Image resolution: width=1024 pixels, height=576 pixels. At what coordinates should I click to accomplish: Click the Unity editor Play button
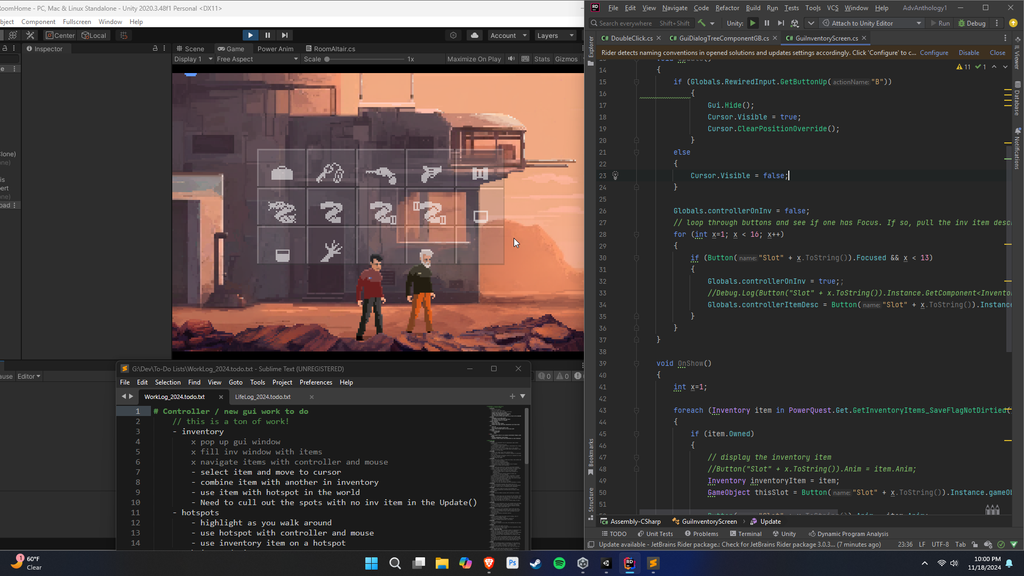click(250, 35)
